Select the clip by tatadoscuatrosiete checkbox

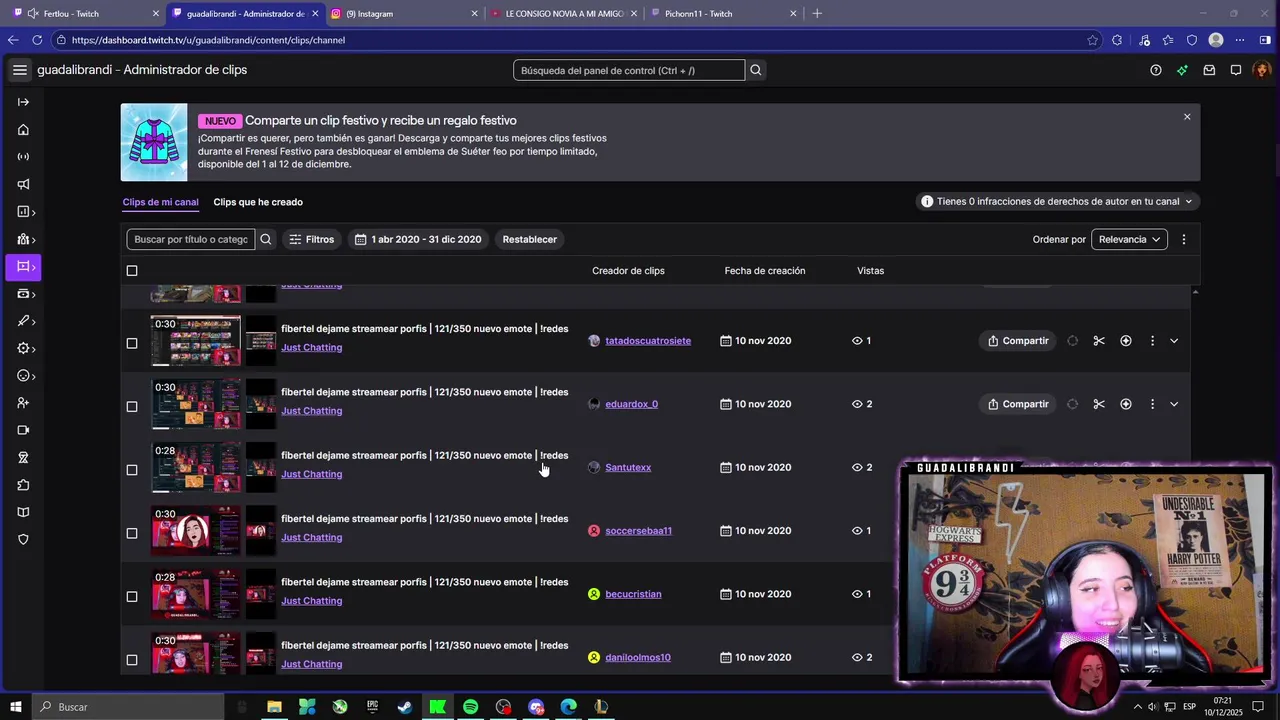tap(132, 343)
